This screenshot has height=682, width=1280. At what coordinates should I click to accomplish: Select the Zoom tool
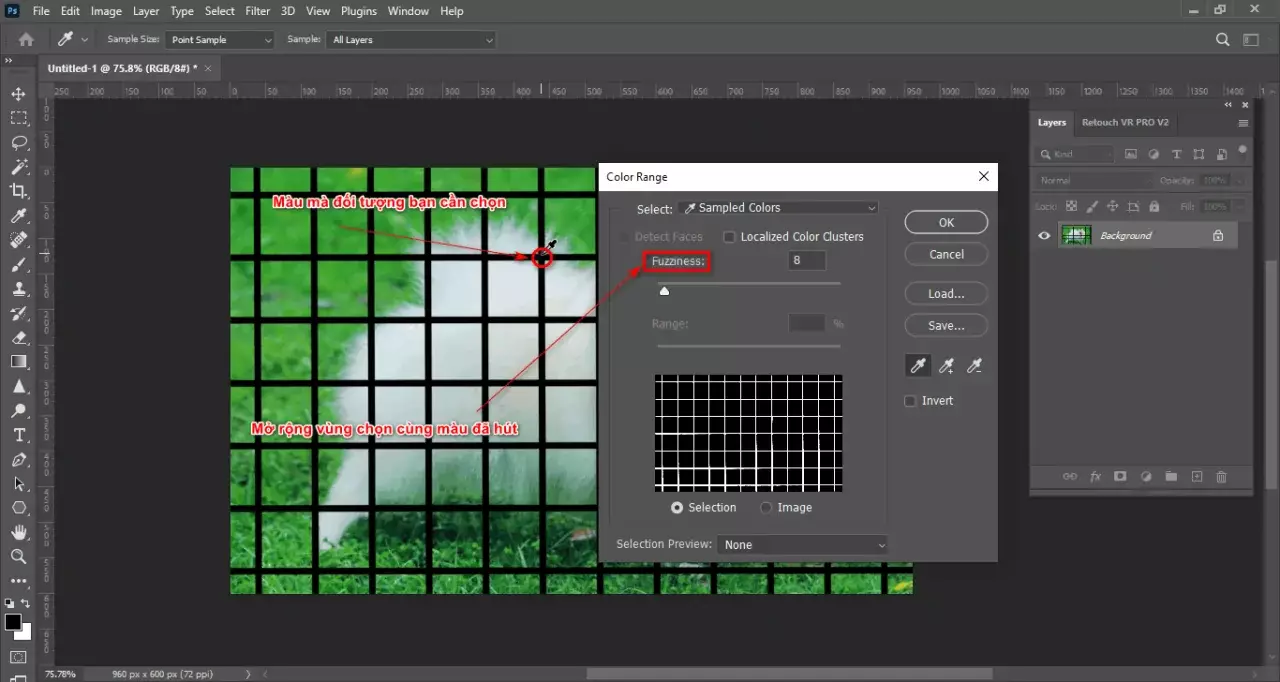pos(20,556)
